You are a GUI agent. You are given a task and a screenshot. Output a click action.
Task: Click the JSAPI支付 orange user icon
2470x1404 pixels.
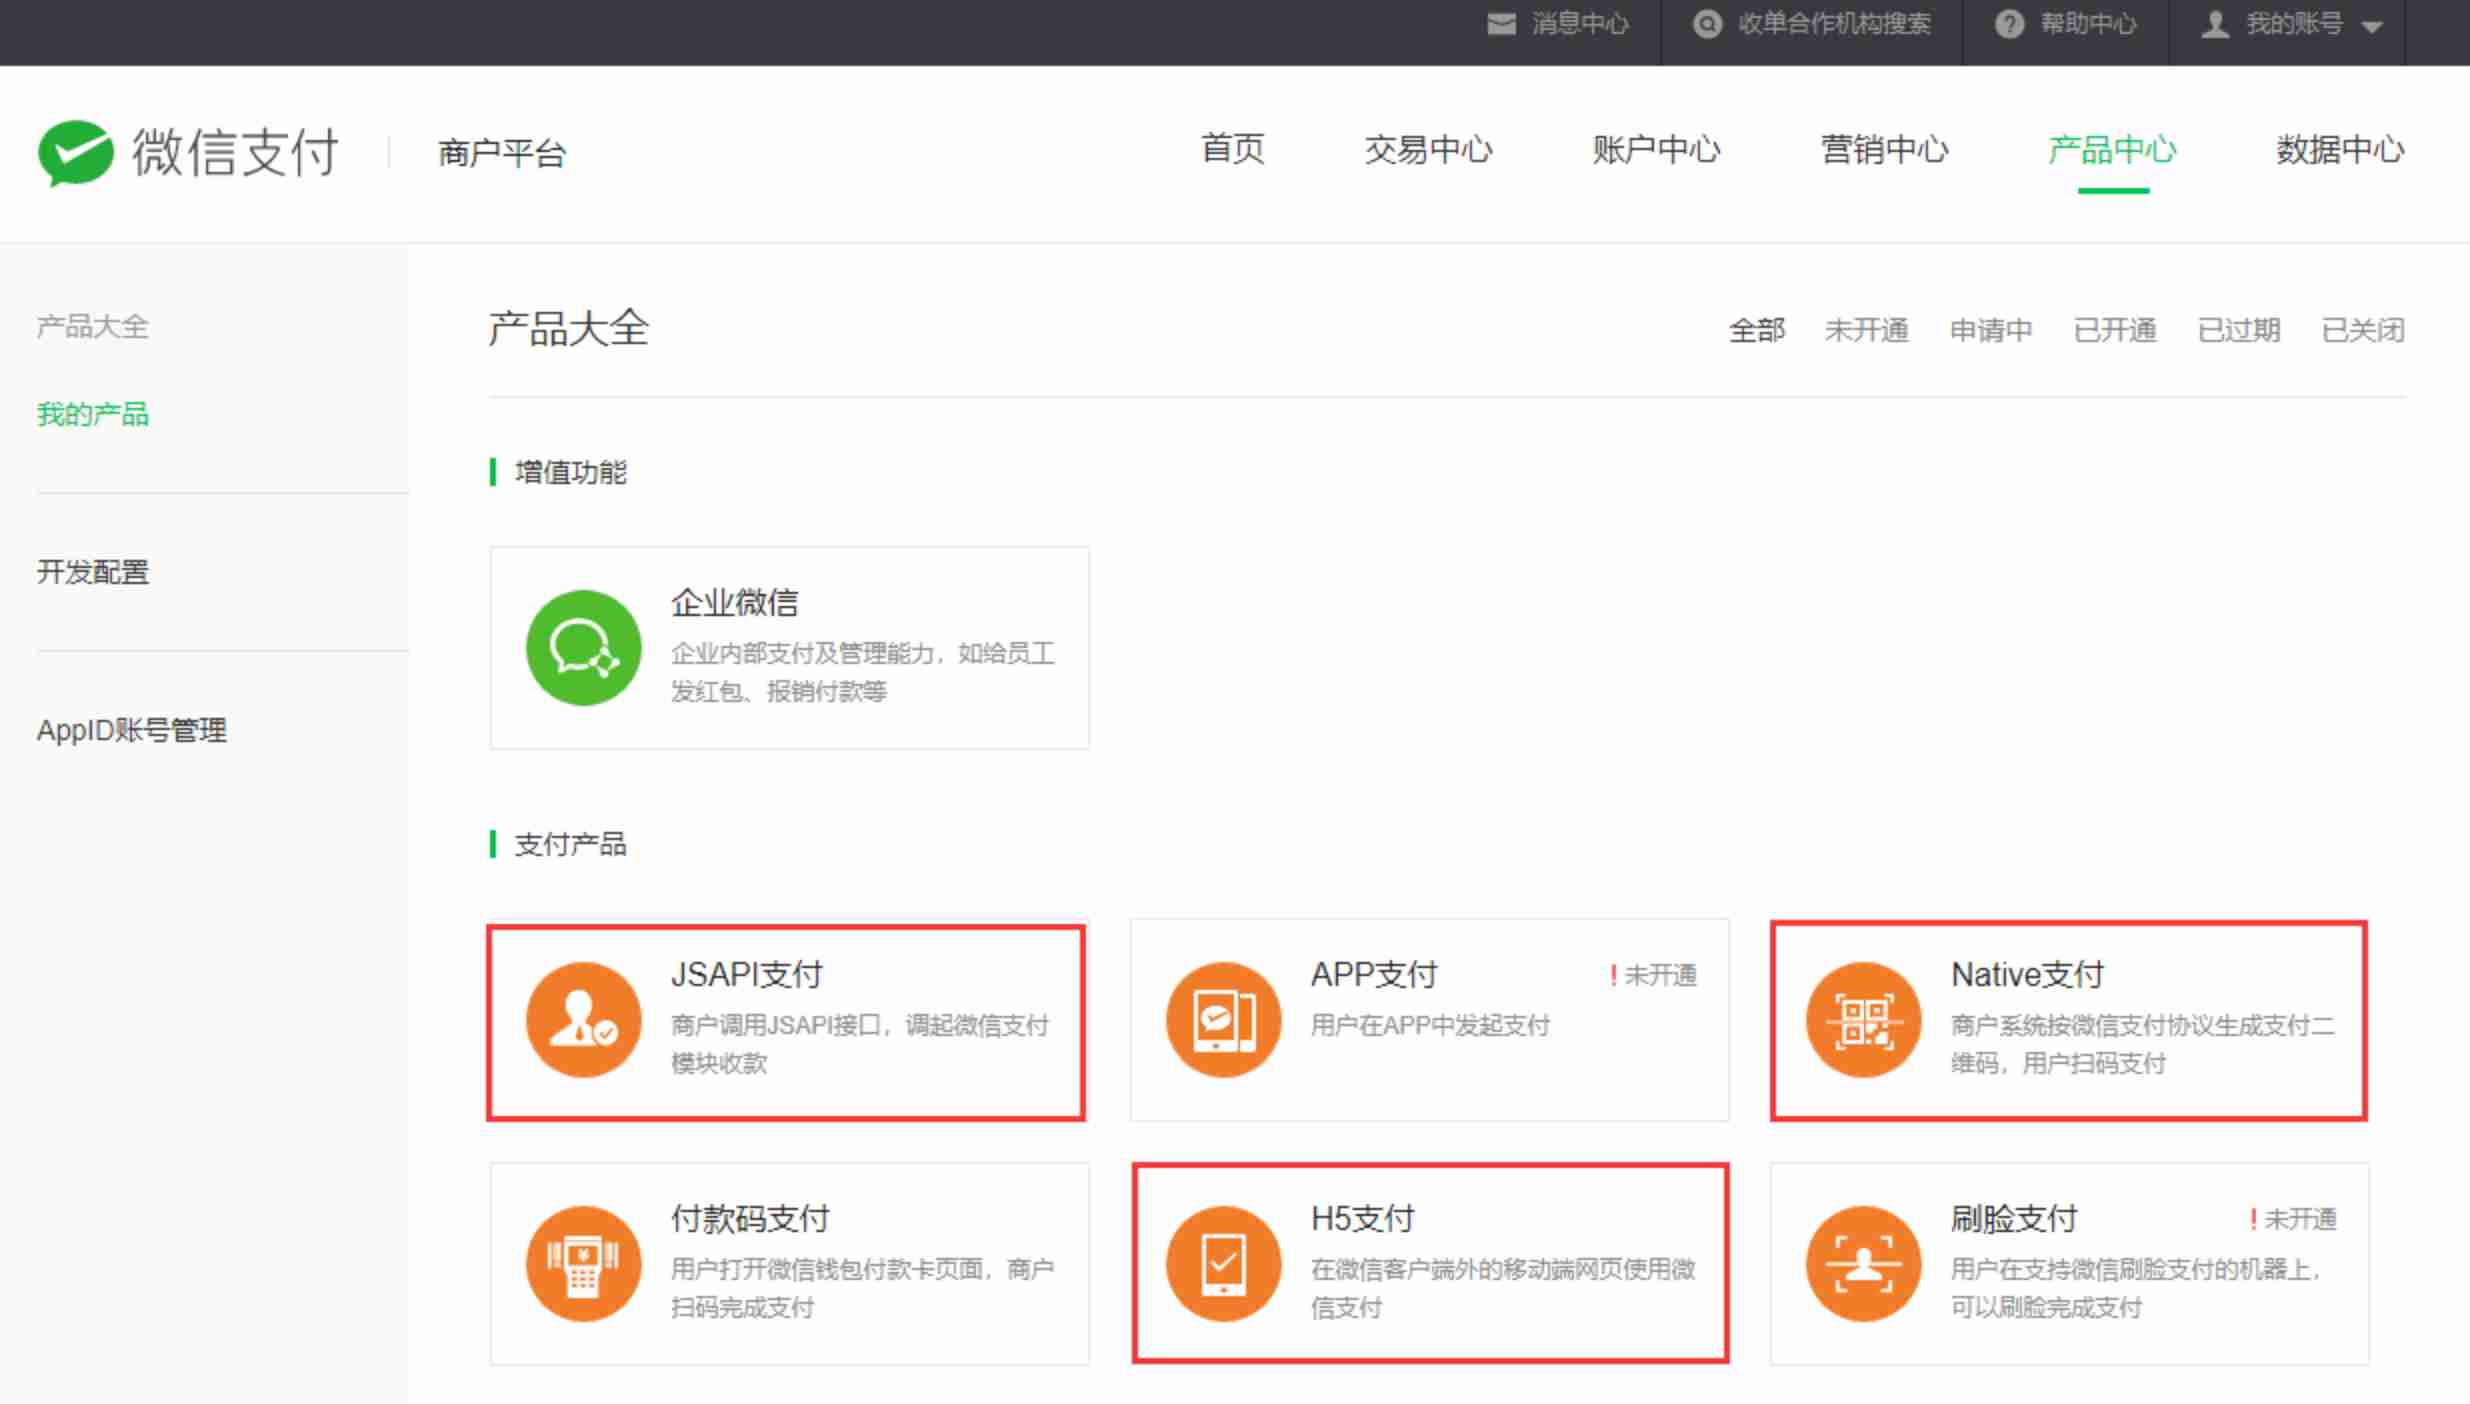pos(583,1019)
